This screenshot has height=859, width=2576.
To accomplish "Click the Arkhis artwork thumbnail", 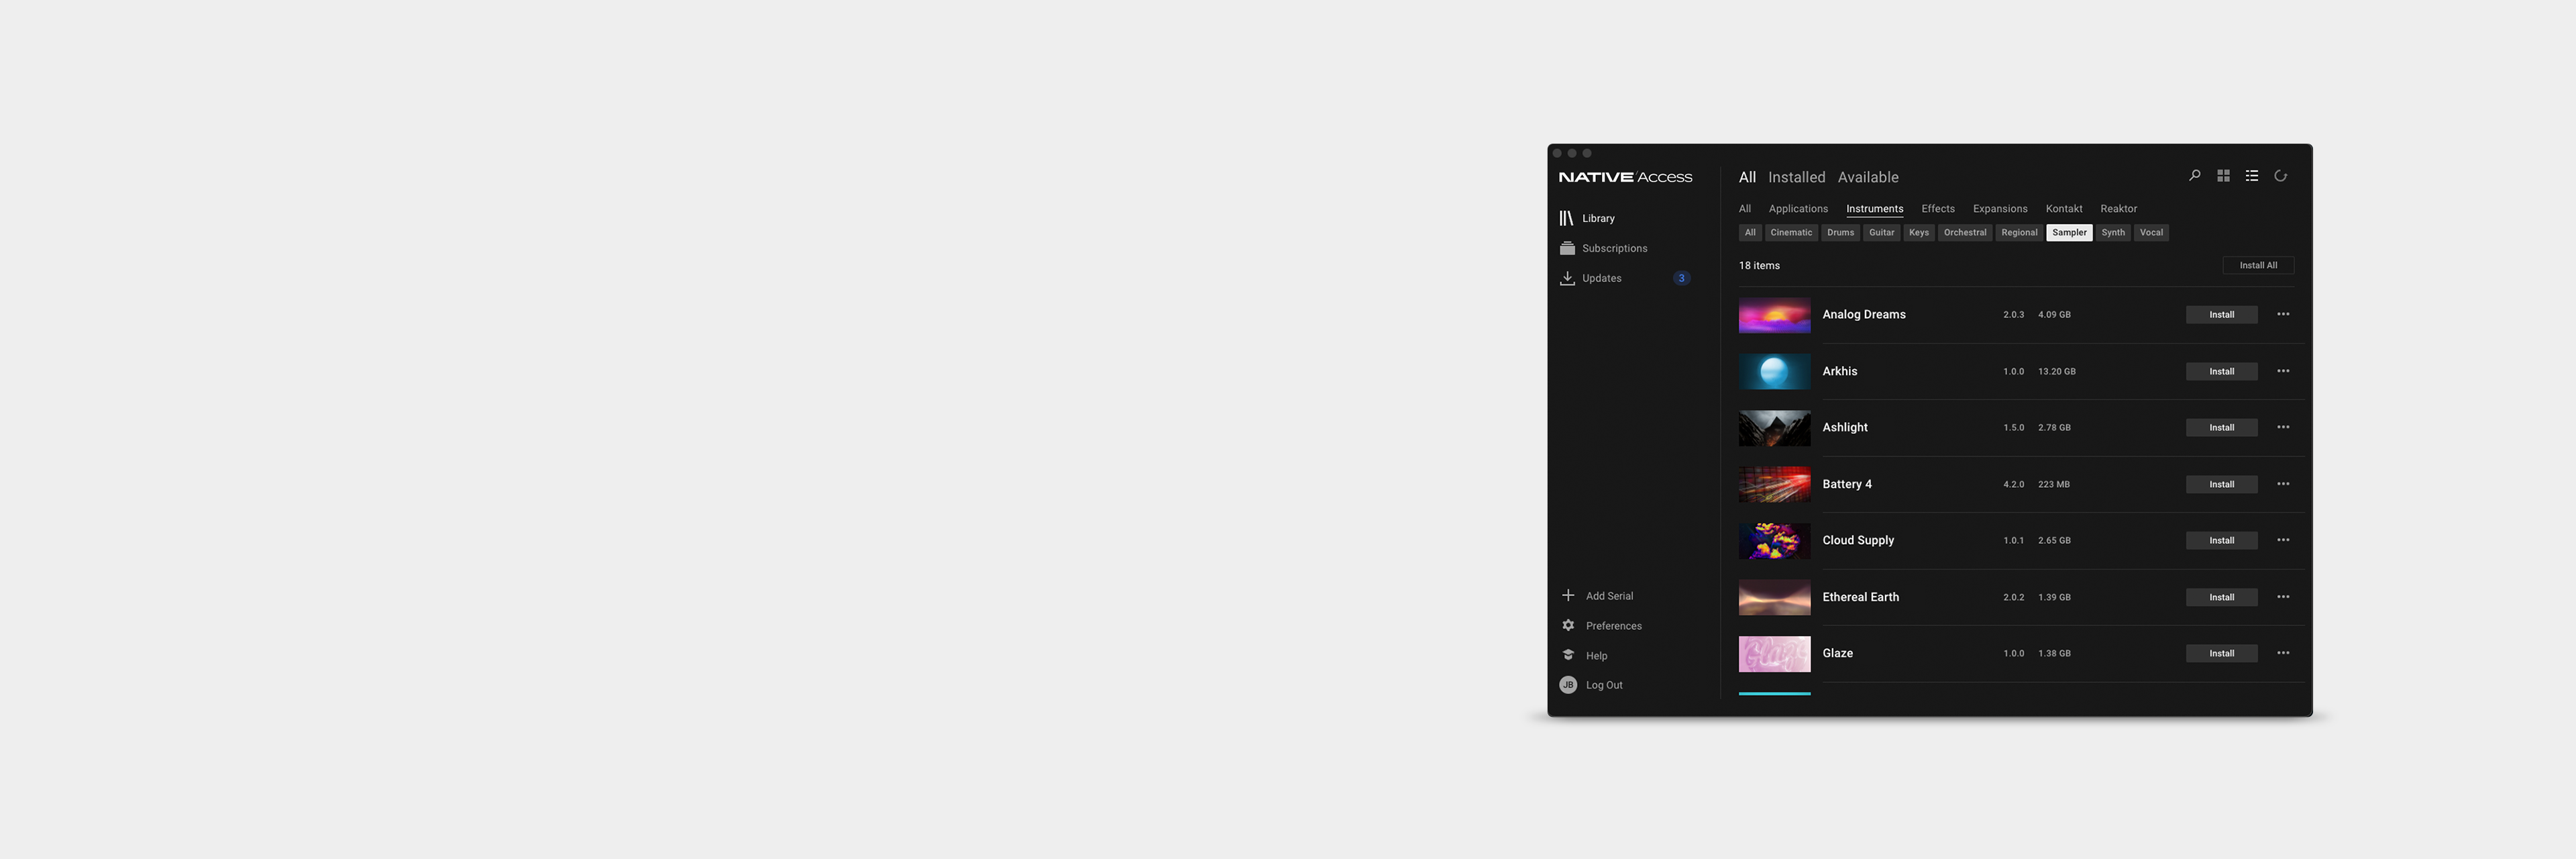I will tap(1774, 371).
